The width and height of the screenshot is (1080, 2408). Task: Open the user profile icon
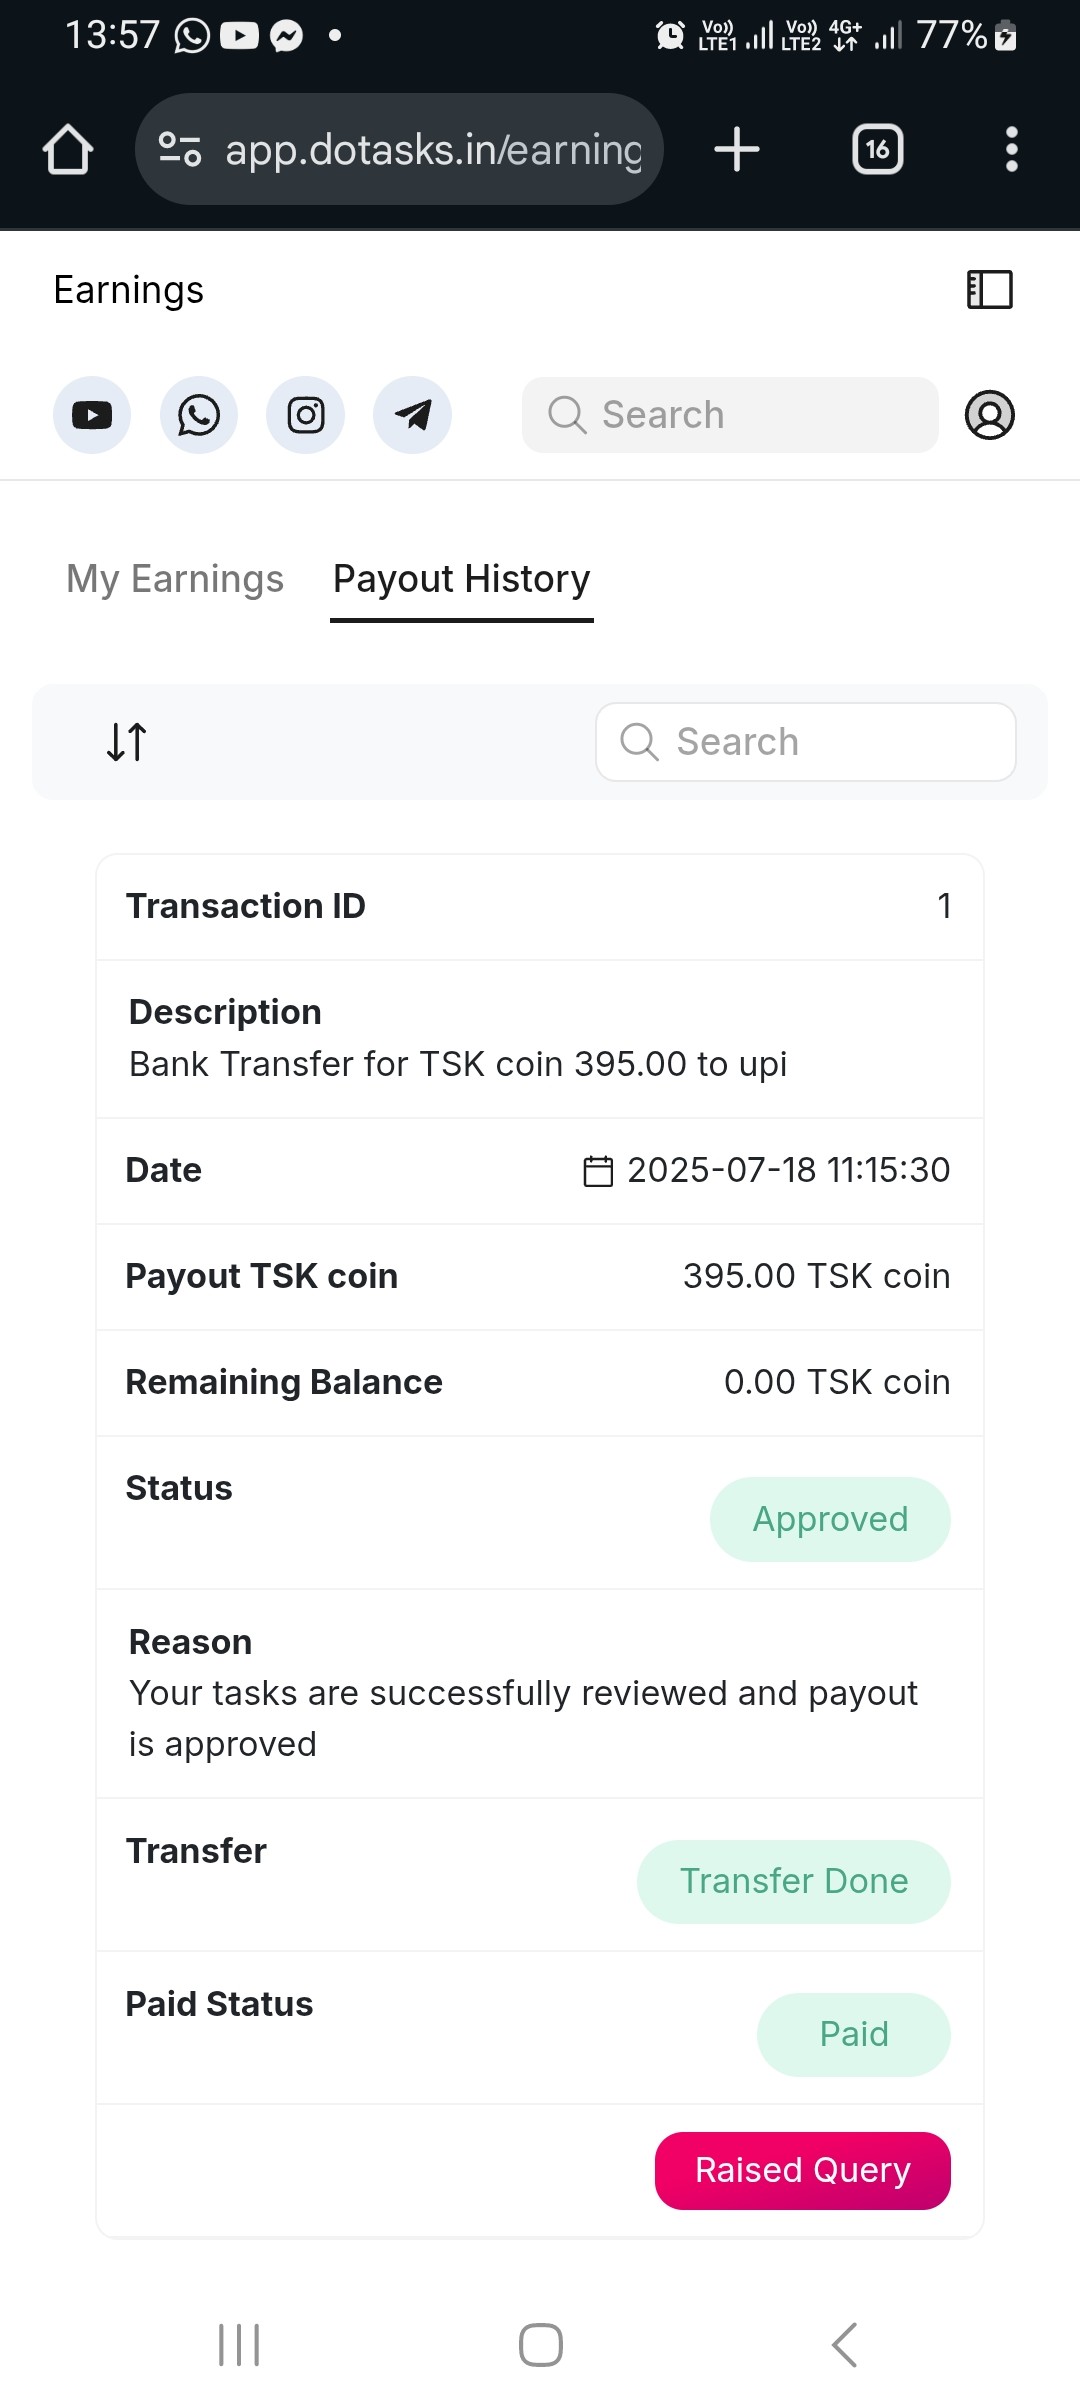[x=989, y=415]
